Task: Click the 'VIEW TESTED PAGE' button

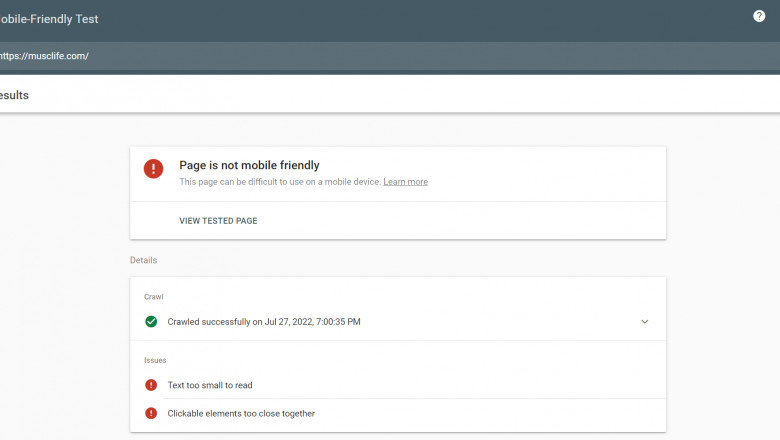Action: click(x=218, y=221)
